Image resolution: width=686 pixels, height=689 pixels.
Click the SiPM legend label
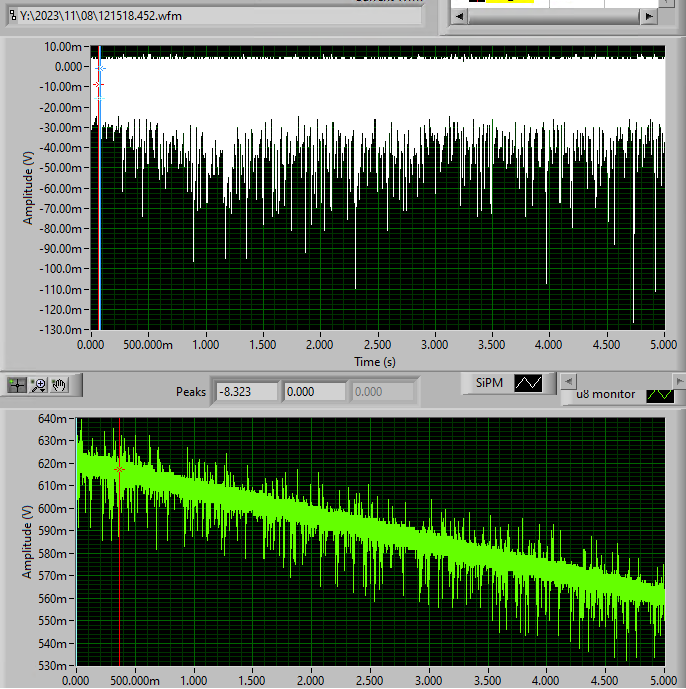click(x=487, y=383)
